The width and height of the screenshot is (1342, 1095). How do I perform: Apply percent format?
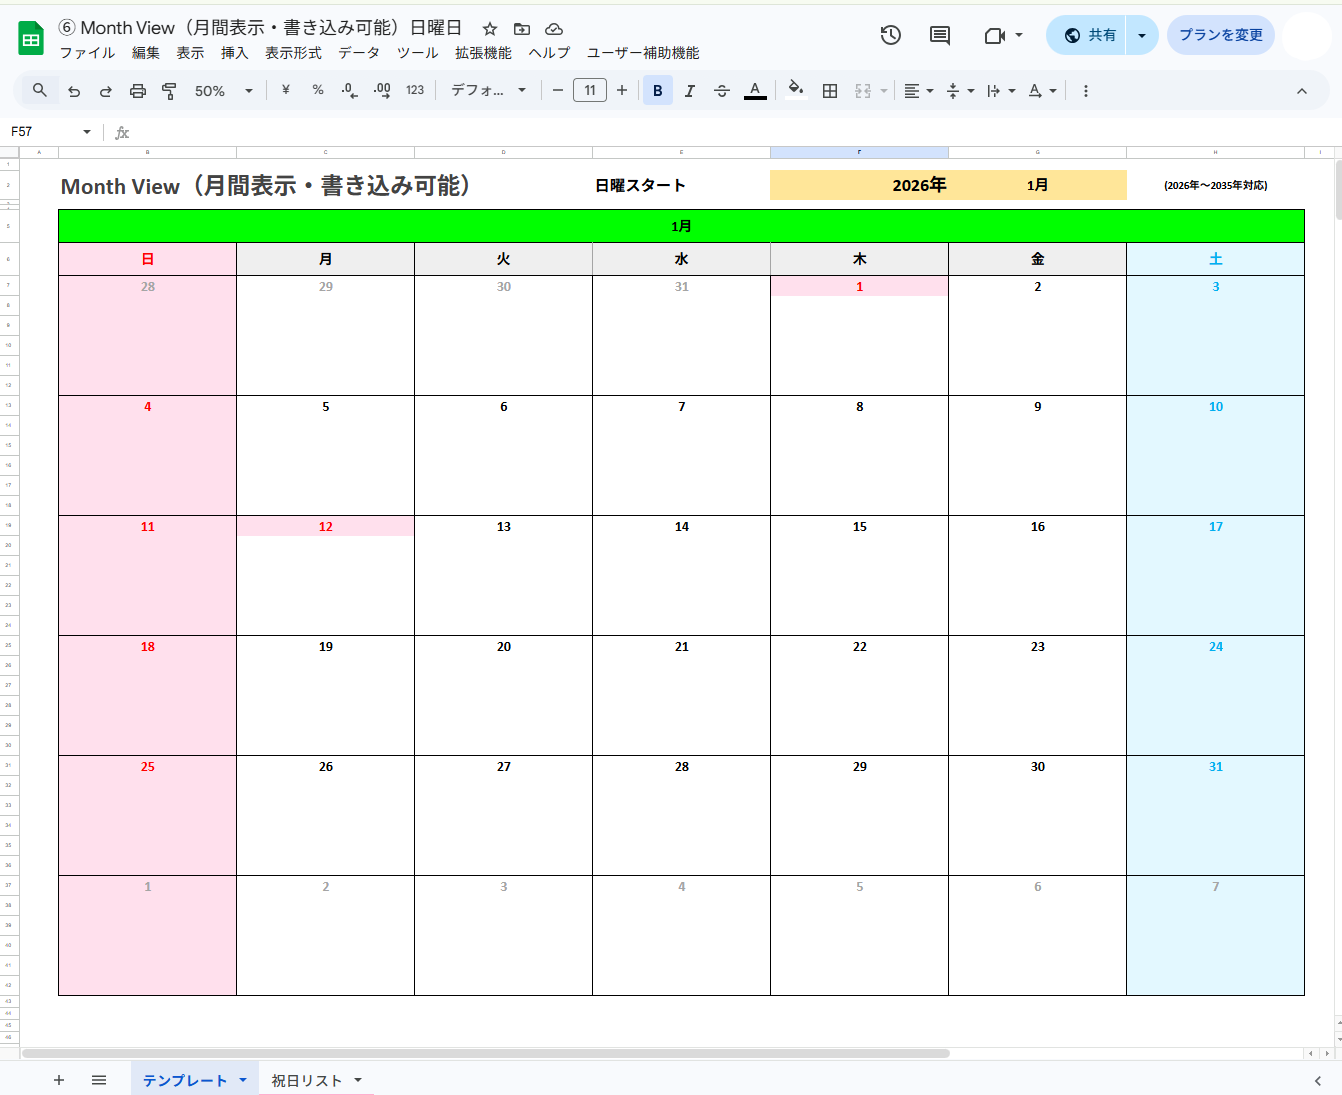click(317, 90)
